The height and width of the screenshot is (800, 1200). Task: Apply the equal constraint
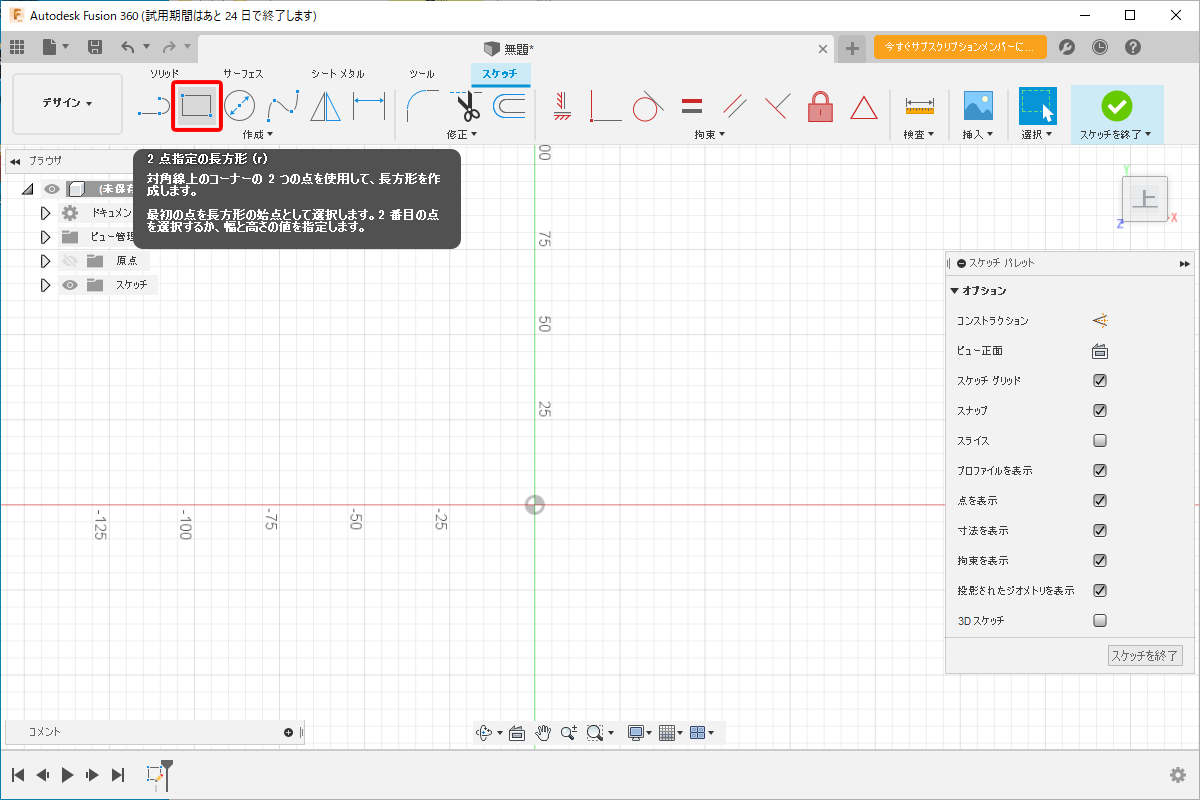(692, 105)
